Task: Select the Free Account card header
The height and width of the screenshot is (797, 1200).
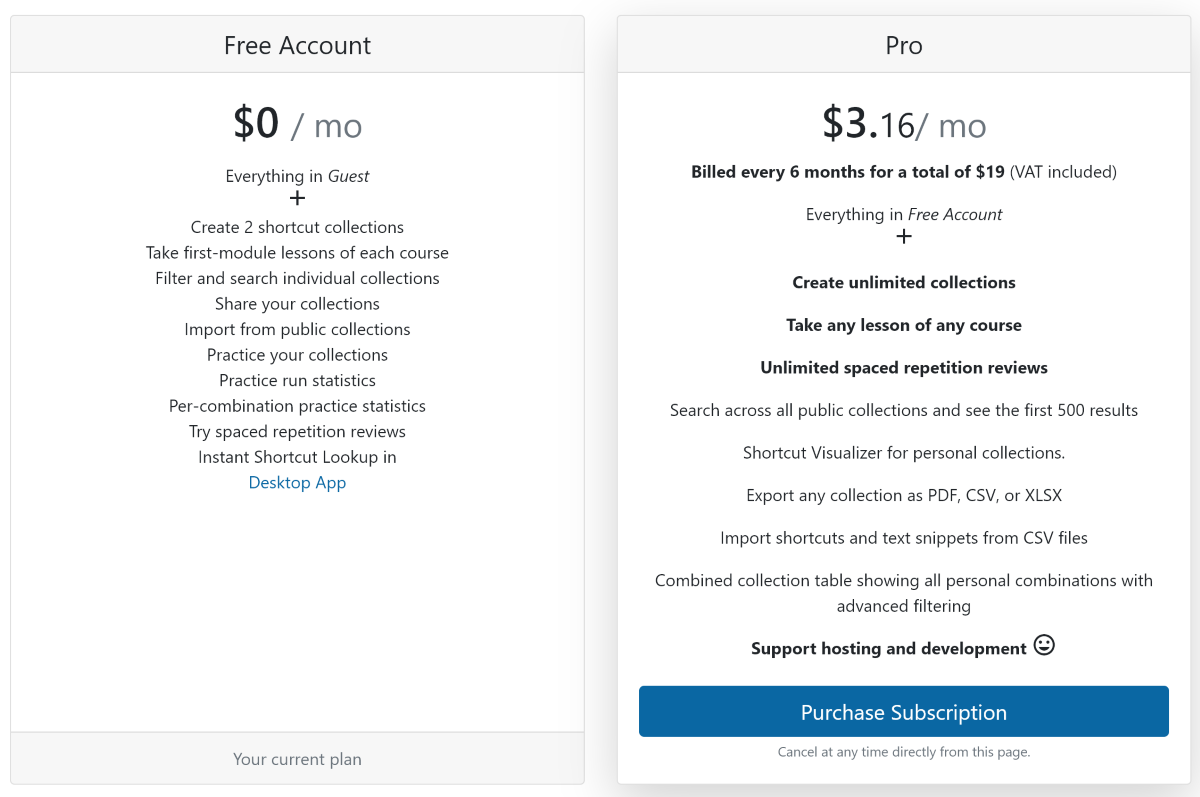Action: click(297, 45)
